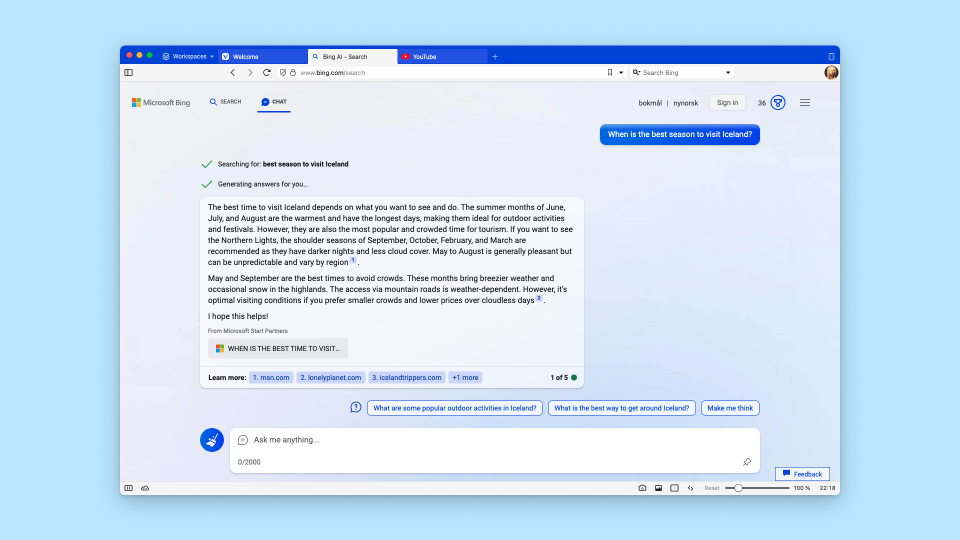
Task: Open the 1. msn.com source link
Action: click(271, 378)
